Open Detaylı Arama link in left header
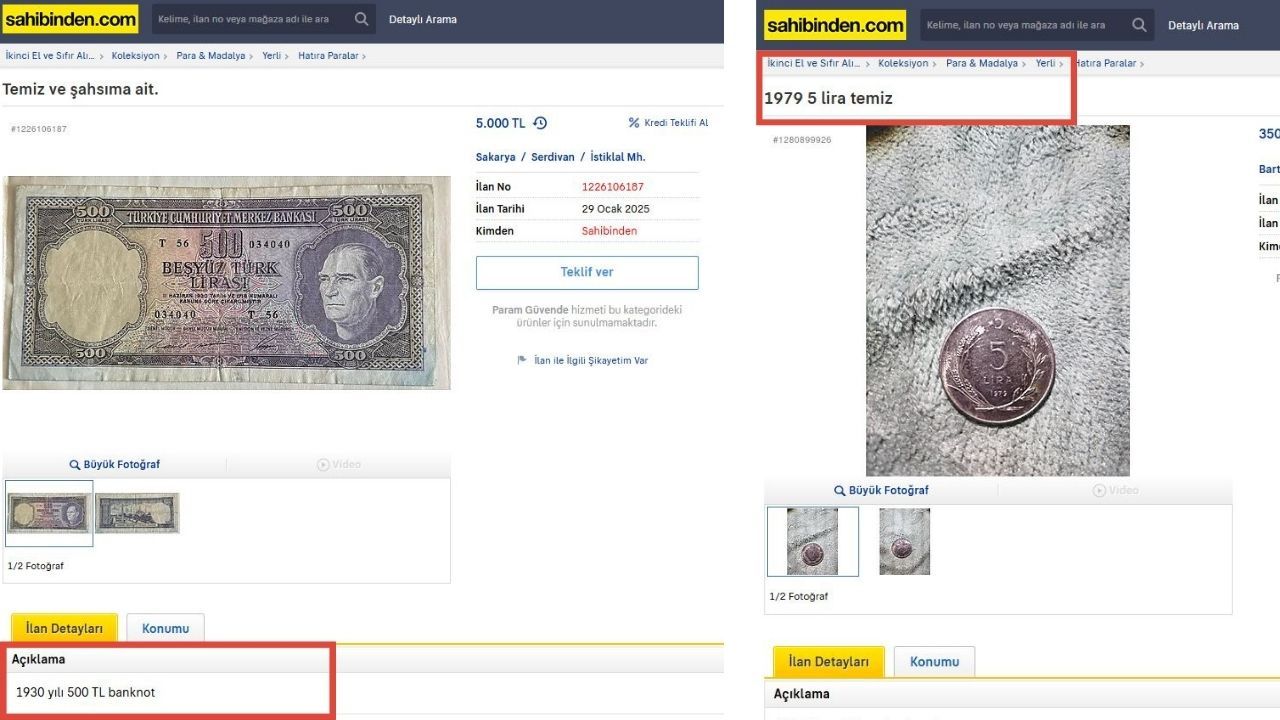Image resolution: width=1280 pixels, height=720 pixels. [423, 19]
